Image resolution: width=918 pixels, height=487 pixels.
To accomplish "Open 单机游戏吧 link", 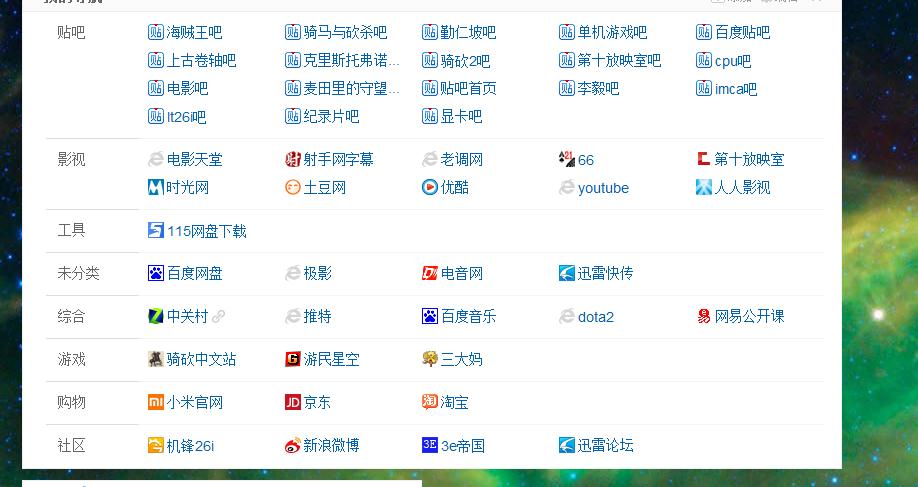I will pyautogui.click(x=612, y=32).
